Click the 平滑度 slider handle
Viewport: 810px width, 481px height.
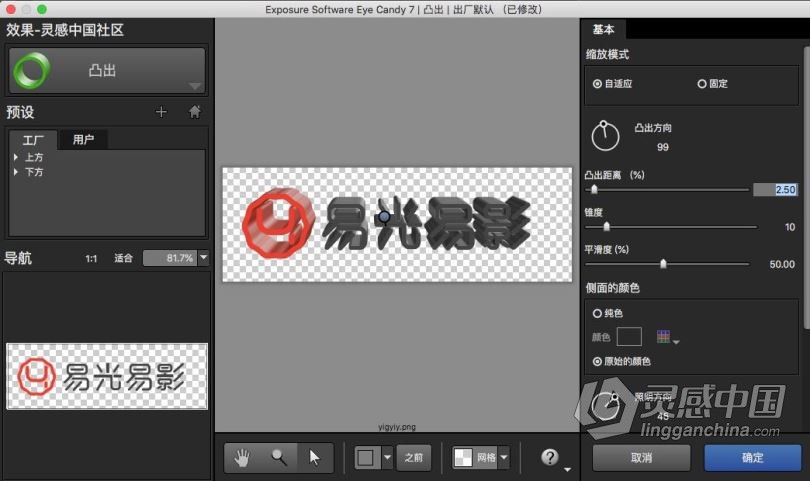tap(663, 264)
